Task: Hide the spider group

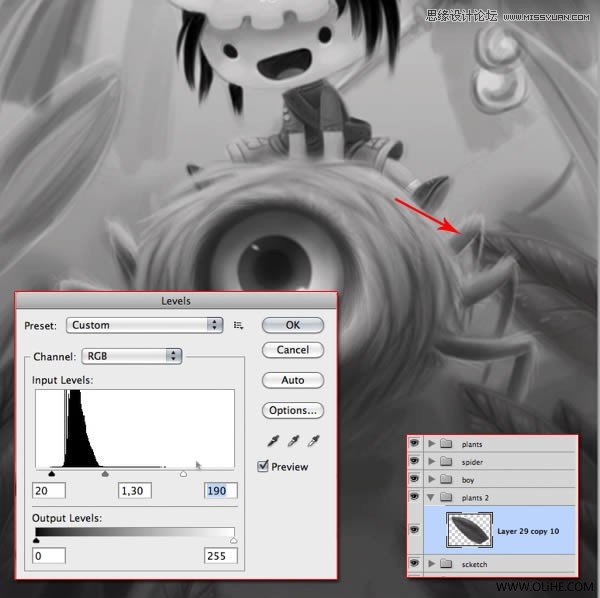Action: 414,461
